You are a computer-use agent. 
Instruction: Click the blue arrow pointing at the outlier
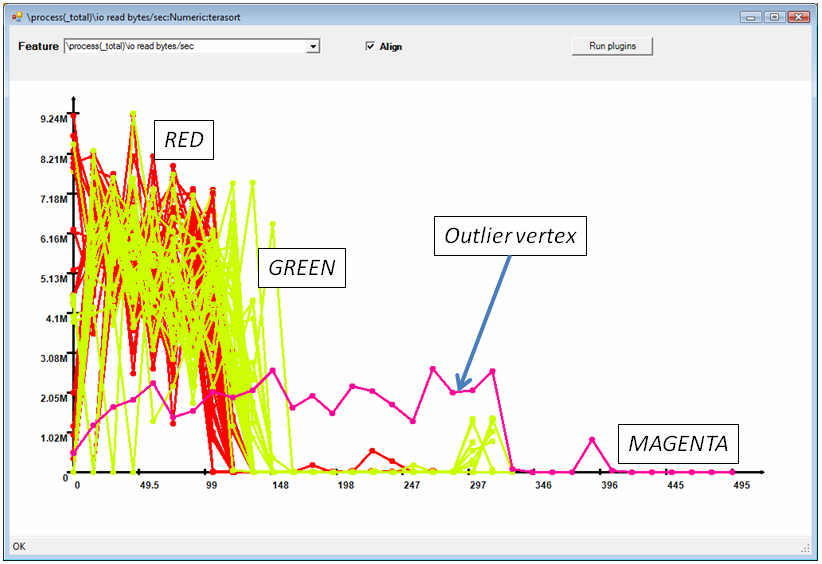coord(482,323)
